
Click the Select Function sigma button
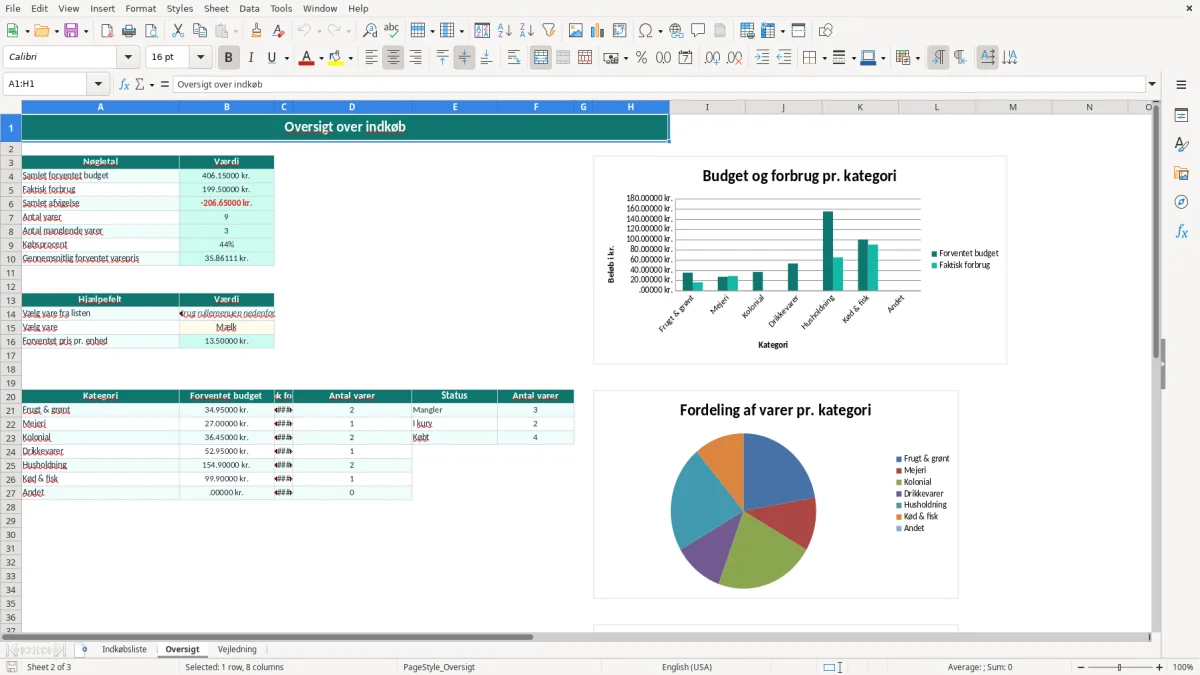[139, 84]
